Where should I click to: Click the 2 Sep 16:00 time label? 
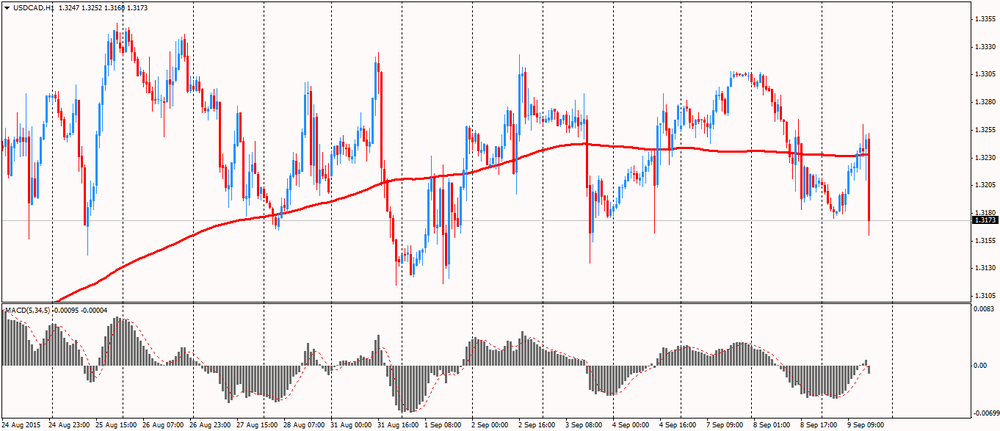[x=539, y=424]
